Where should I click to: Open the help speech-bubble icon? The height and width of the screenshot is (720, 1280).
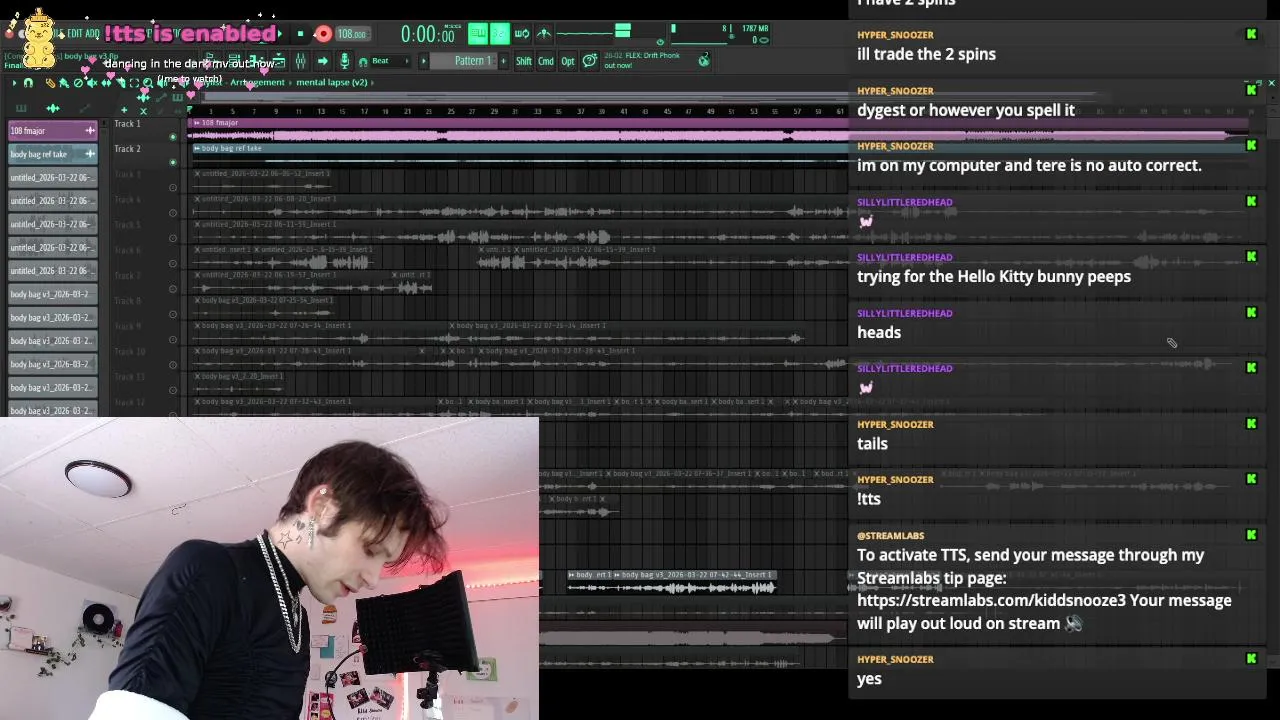590,61
